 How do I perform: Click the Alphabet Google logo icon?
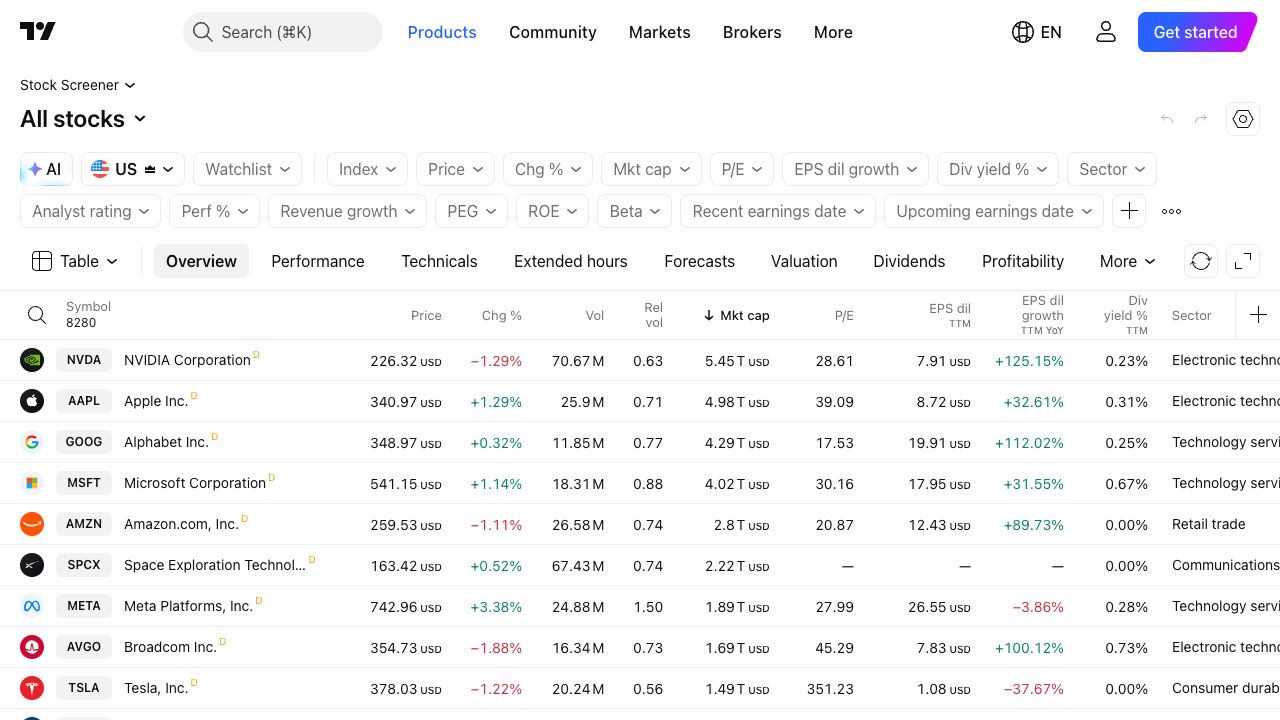point(32,442)
